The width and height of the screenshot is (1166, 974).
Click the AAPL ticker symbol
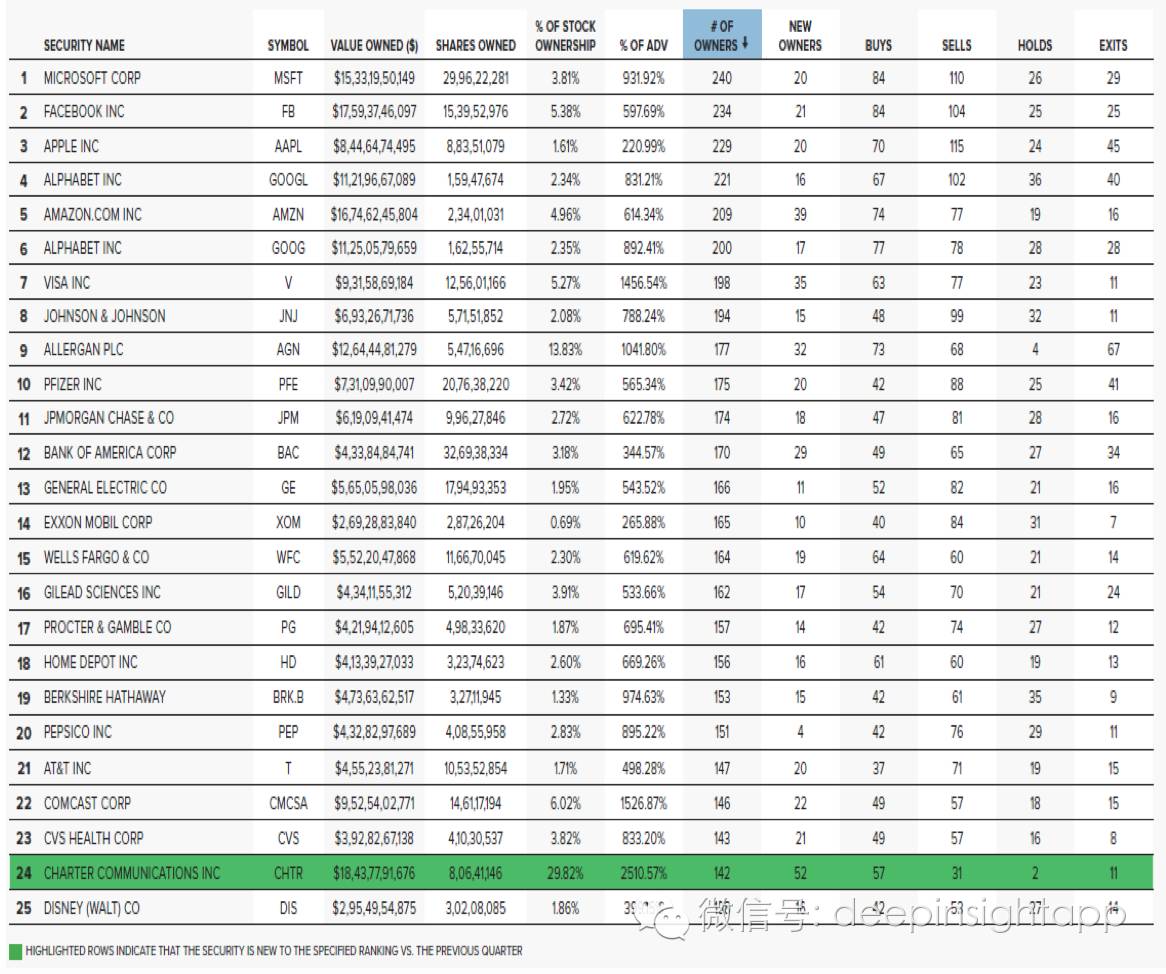288,147
